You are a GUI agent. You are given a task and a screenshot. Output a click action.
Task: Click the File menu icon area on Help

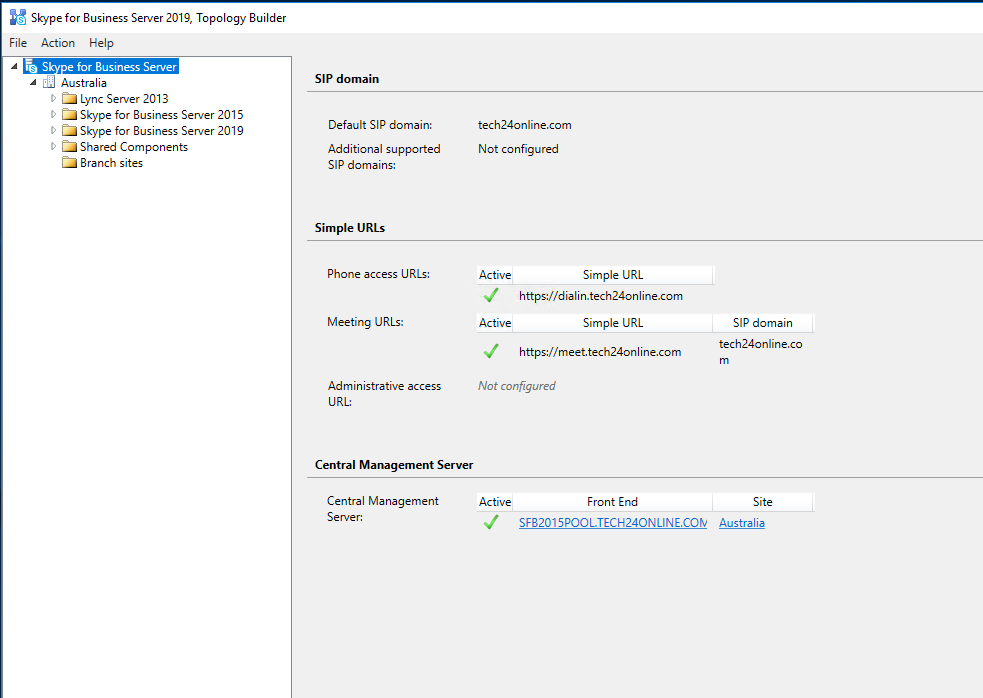pos(101,43)
